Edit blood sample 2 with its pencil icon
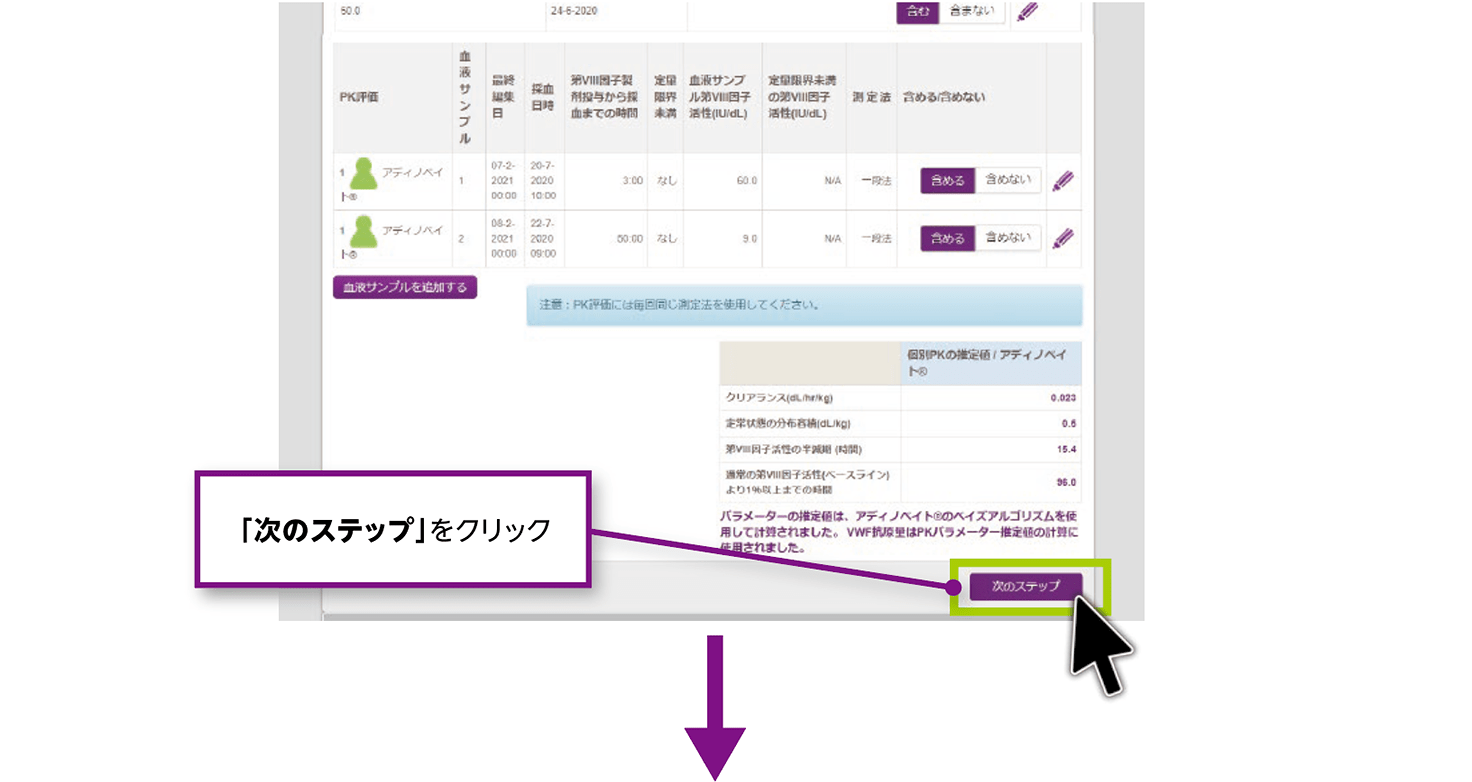 [x=1064, y=238]
